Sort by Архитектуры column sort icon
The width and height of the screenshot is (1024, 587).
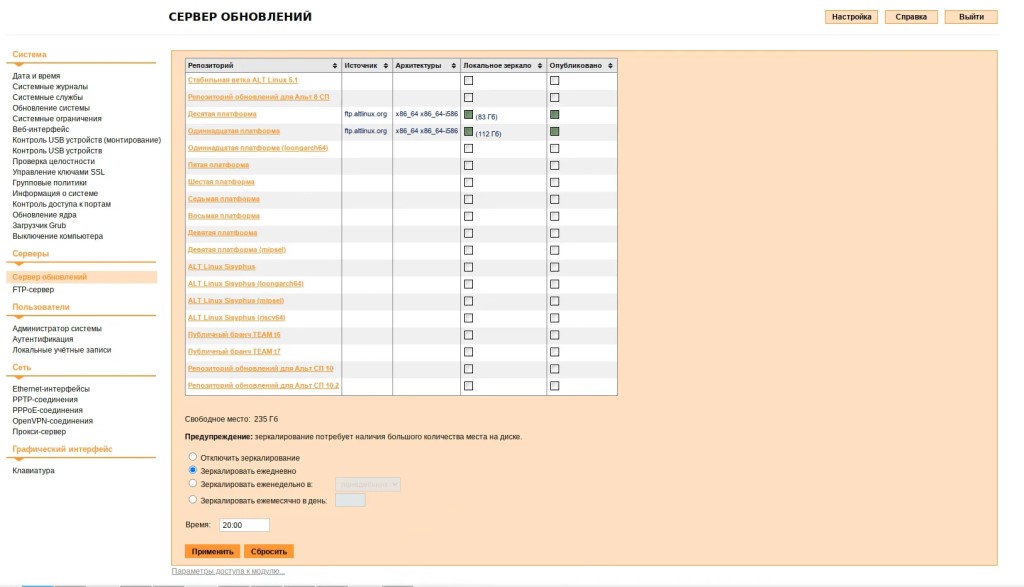pyautogui.click(x=453, y=65)
